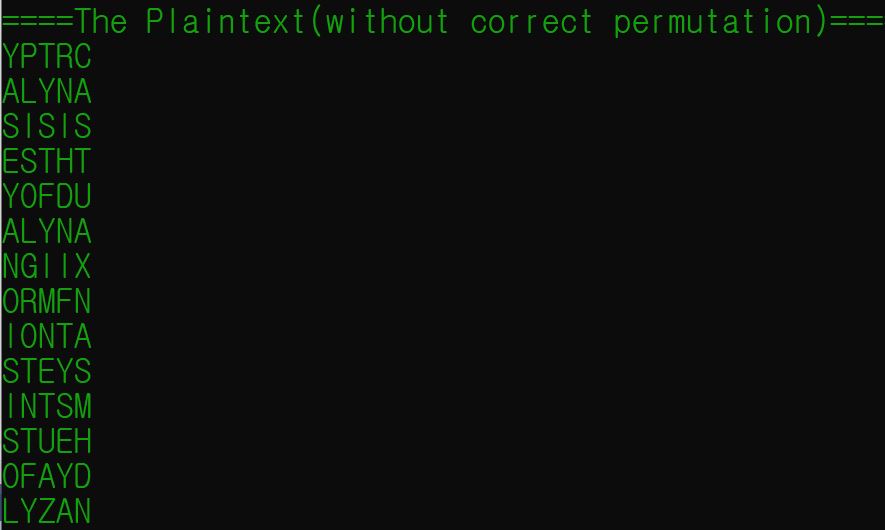Viewport: 885px width, 530px height.
Task: Click the SISIS text line
Action: tap(47, 126)
